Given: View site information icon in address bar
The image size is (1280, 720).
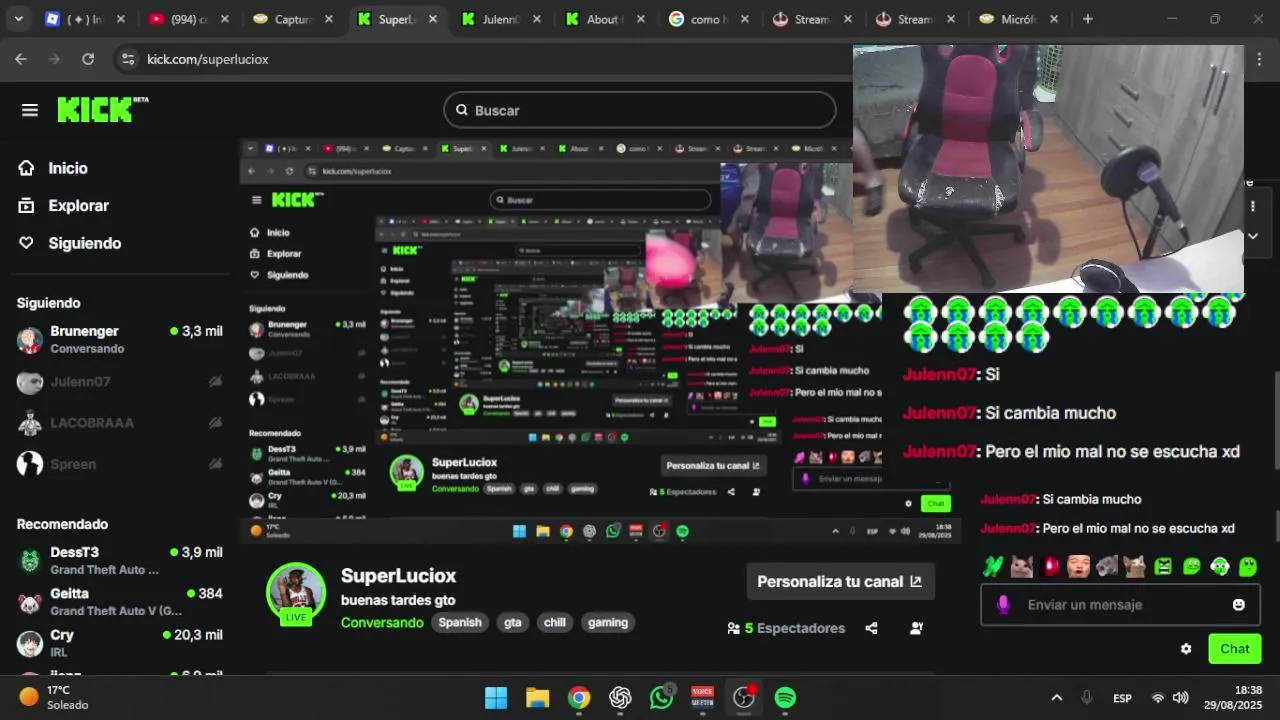Looking at the screenshot, I should click(x=127, y=59).
